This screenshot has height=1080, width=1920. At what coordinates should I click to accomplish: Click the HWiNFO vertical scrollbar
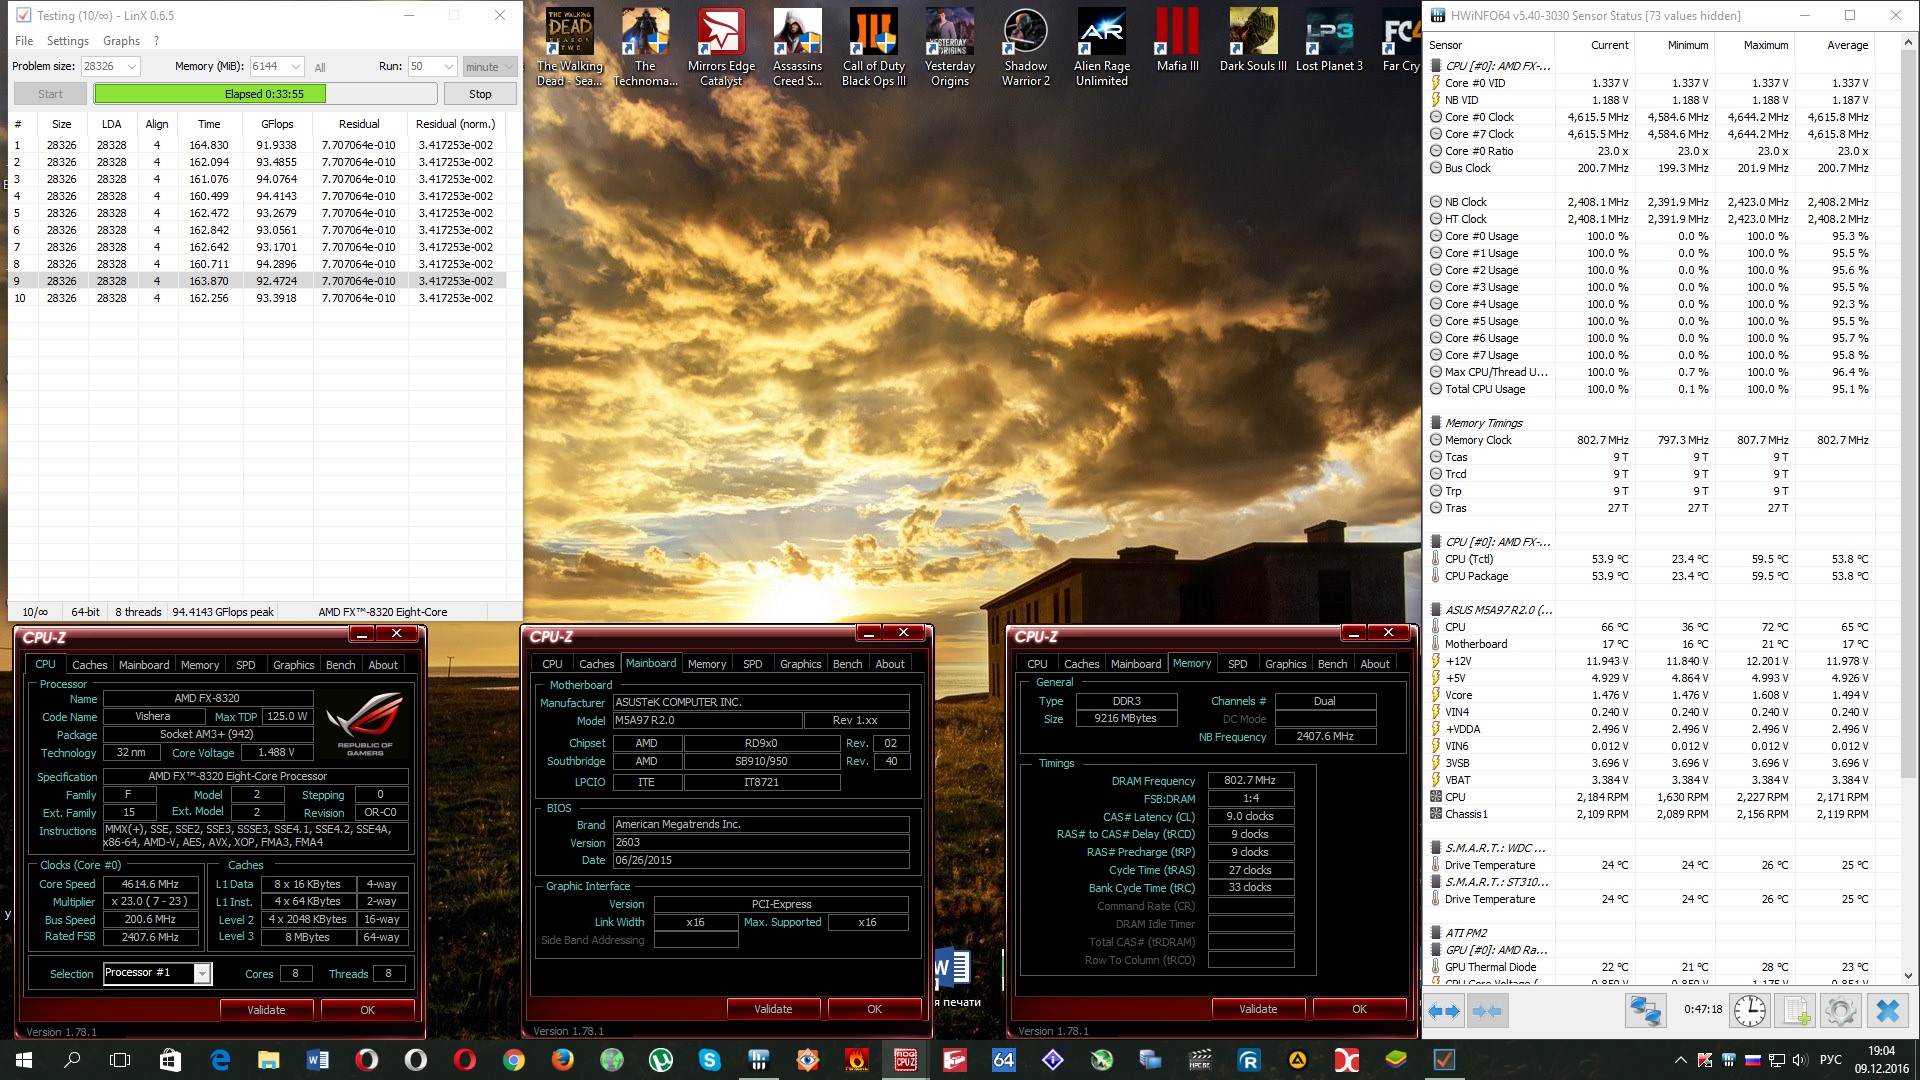[1909, 400]
